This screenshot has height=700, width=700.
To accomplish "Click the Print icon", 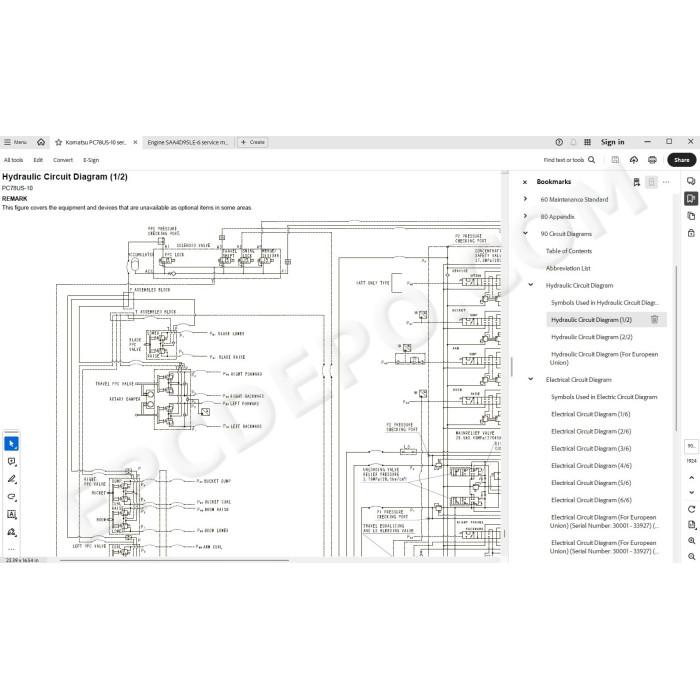I will click(x=652, y=159).
